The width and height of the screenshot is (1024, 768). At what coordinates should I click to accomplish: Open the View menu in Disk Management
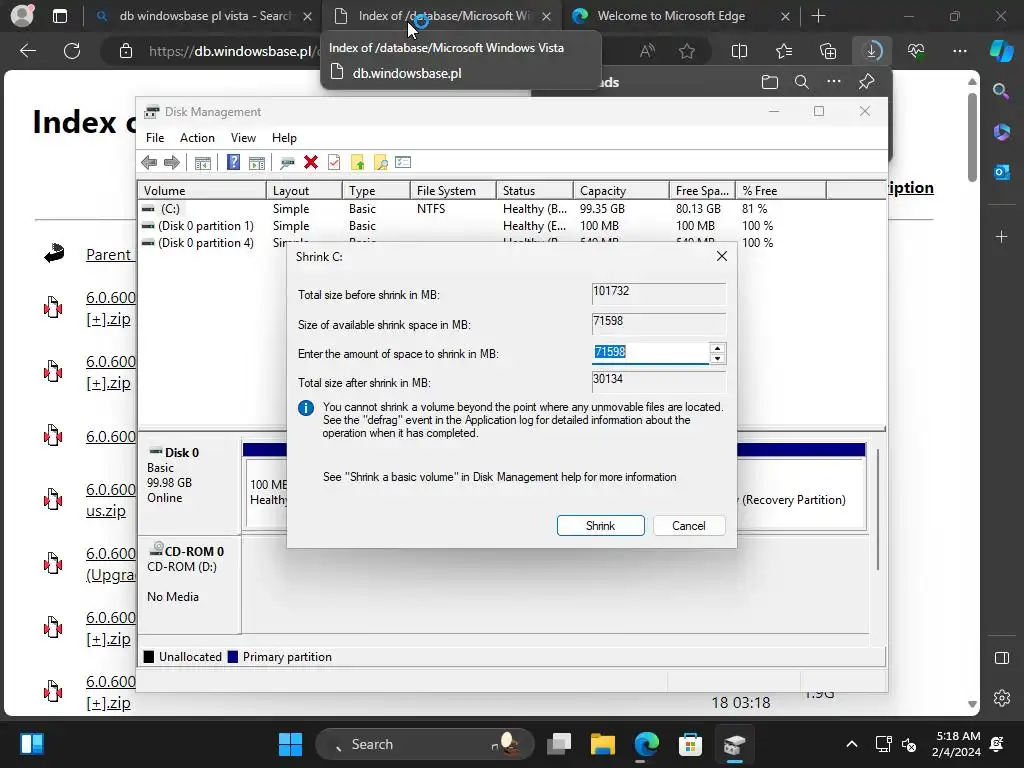click(x=243, y=138)
